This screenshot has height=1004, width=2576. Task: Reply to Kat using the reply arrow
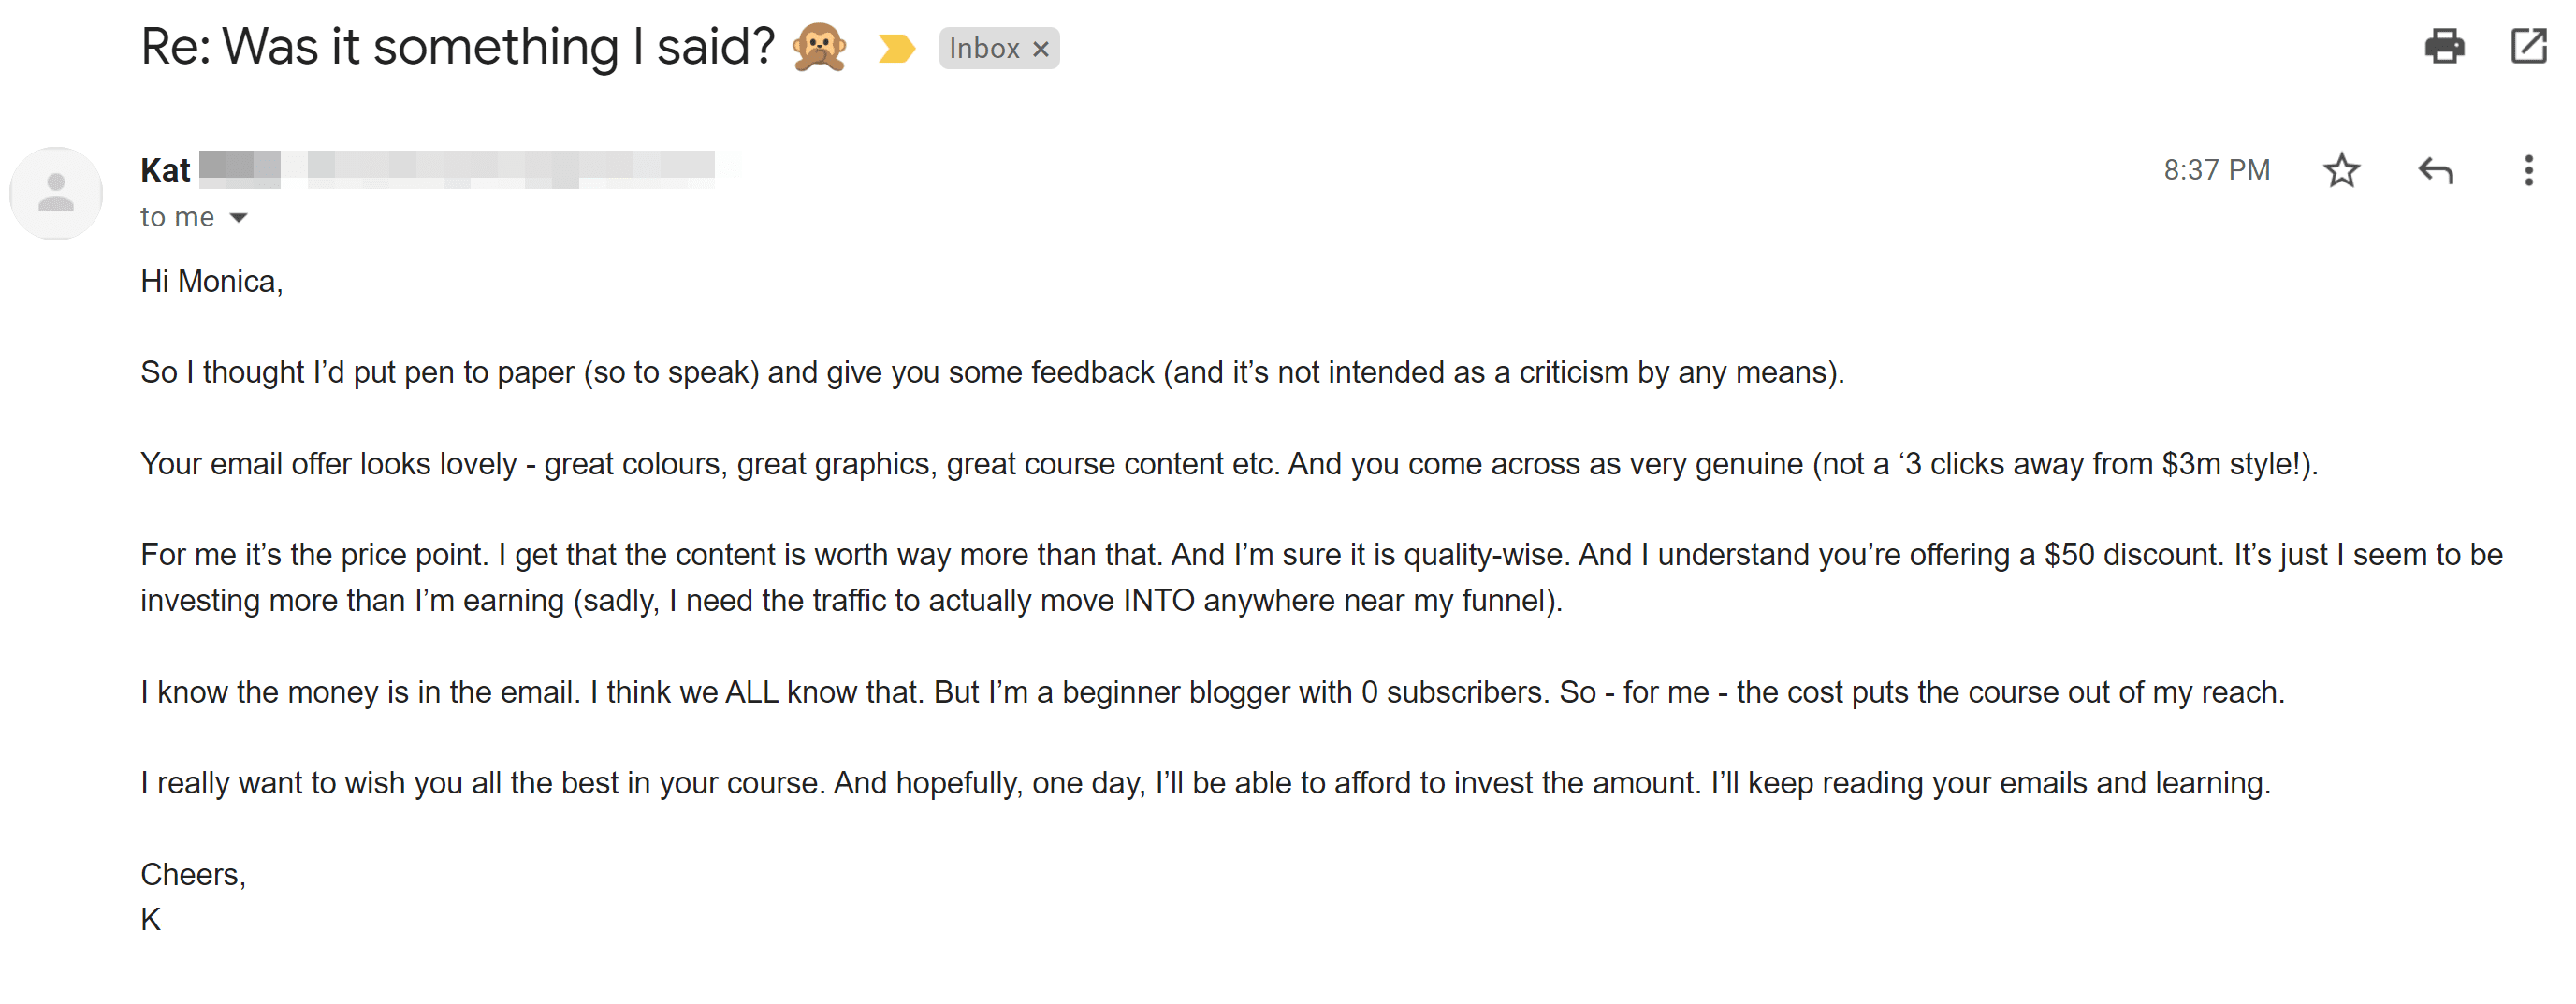tap(2434, 170)
